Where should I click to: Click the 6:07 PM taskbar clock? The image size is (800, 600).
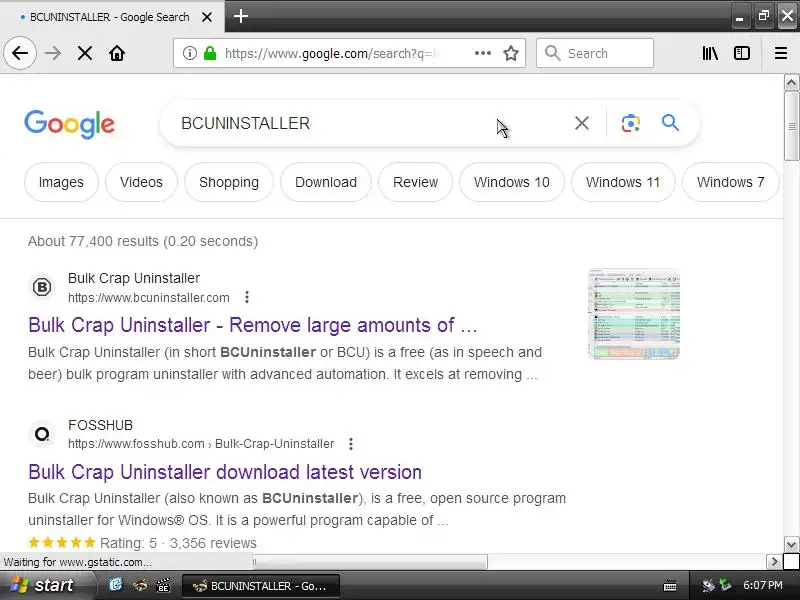[763, 585]
